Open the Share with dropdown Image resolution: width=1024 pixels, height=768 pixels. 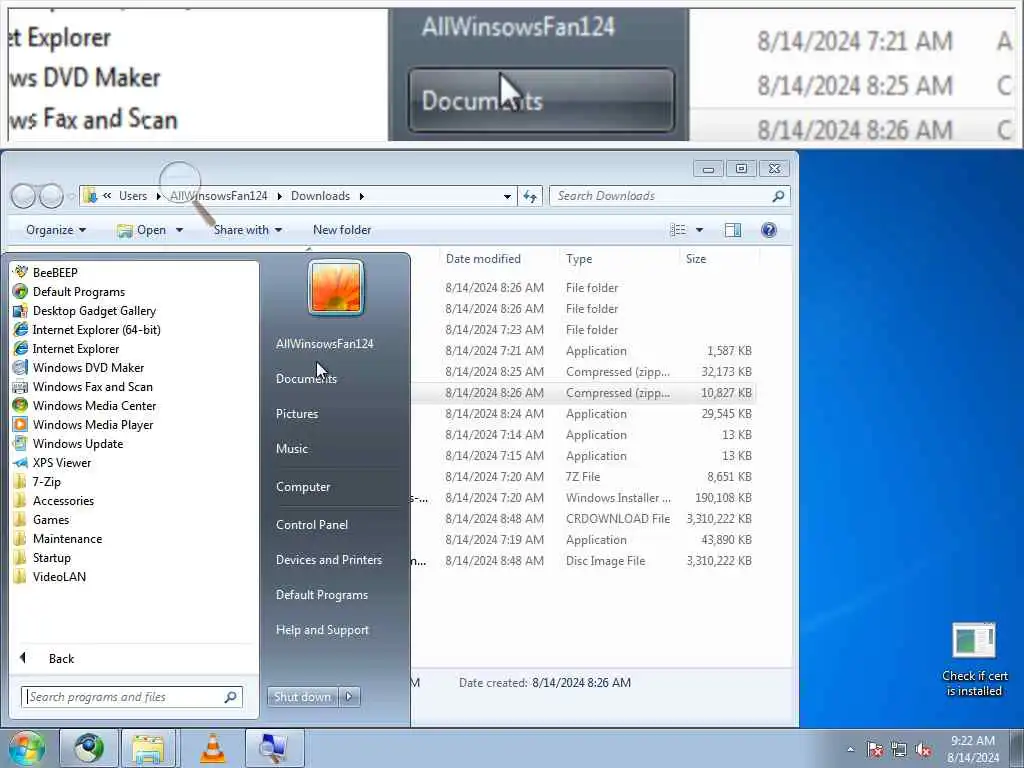[x=248, y=230]
